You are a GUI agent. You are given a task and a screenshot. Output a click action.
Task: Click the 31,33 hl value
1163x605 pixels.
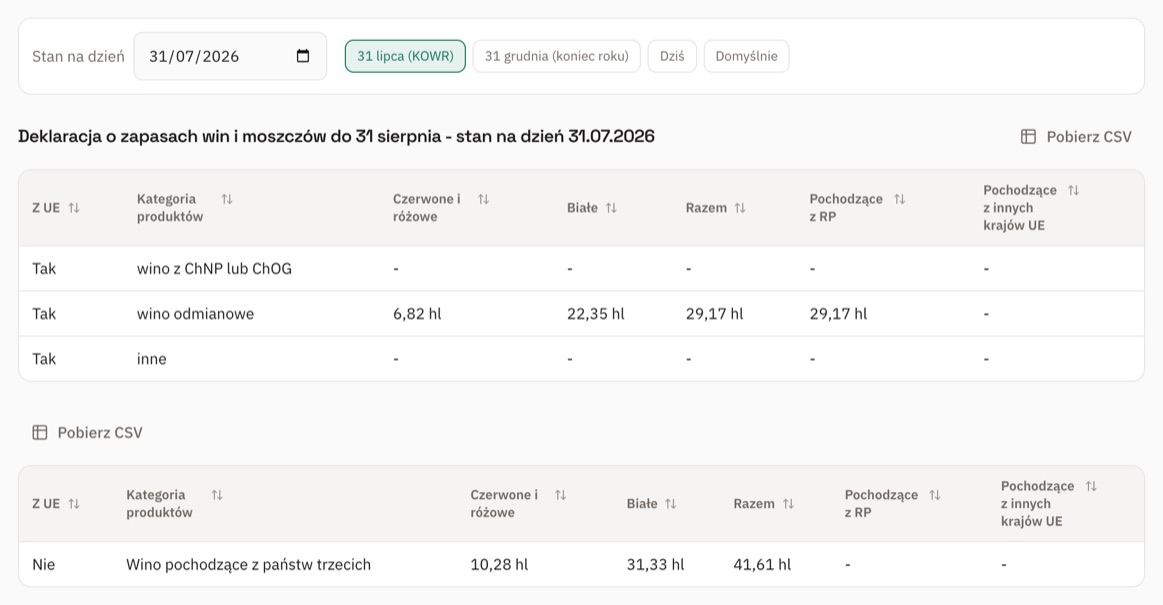click(x=656, y=564)
